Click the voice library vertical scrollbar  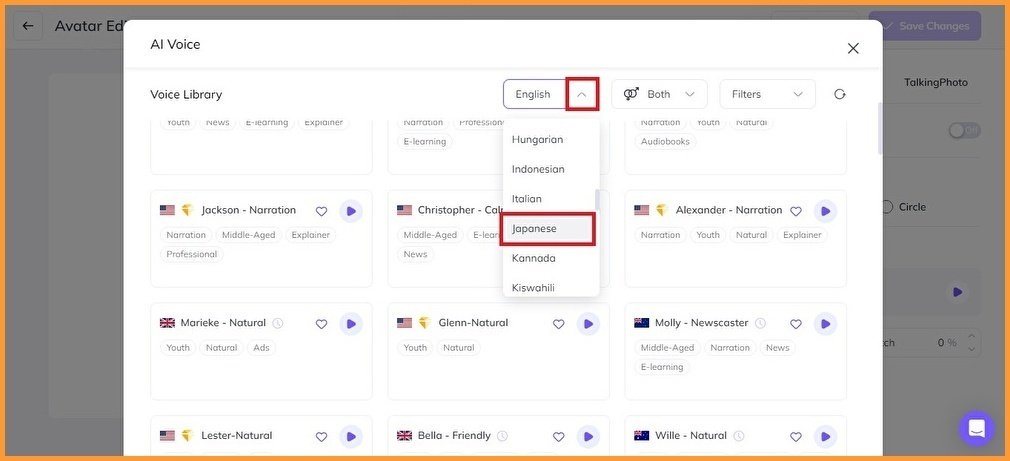(x=880, y=128)
